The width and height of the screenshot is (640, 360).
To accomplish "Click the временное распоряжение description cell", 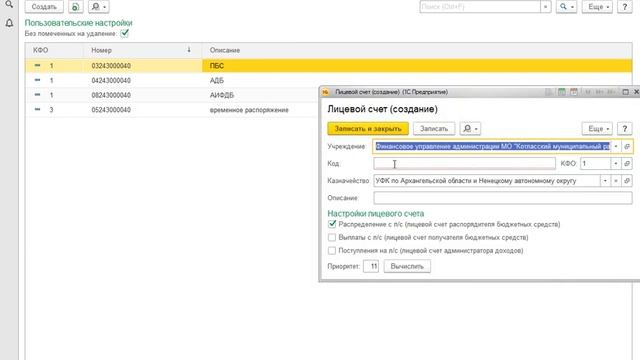I will [x=249, y=110].
